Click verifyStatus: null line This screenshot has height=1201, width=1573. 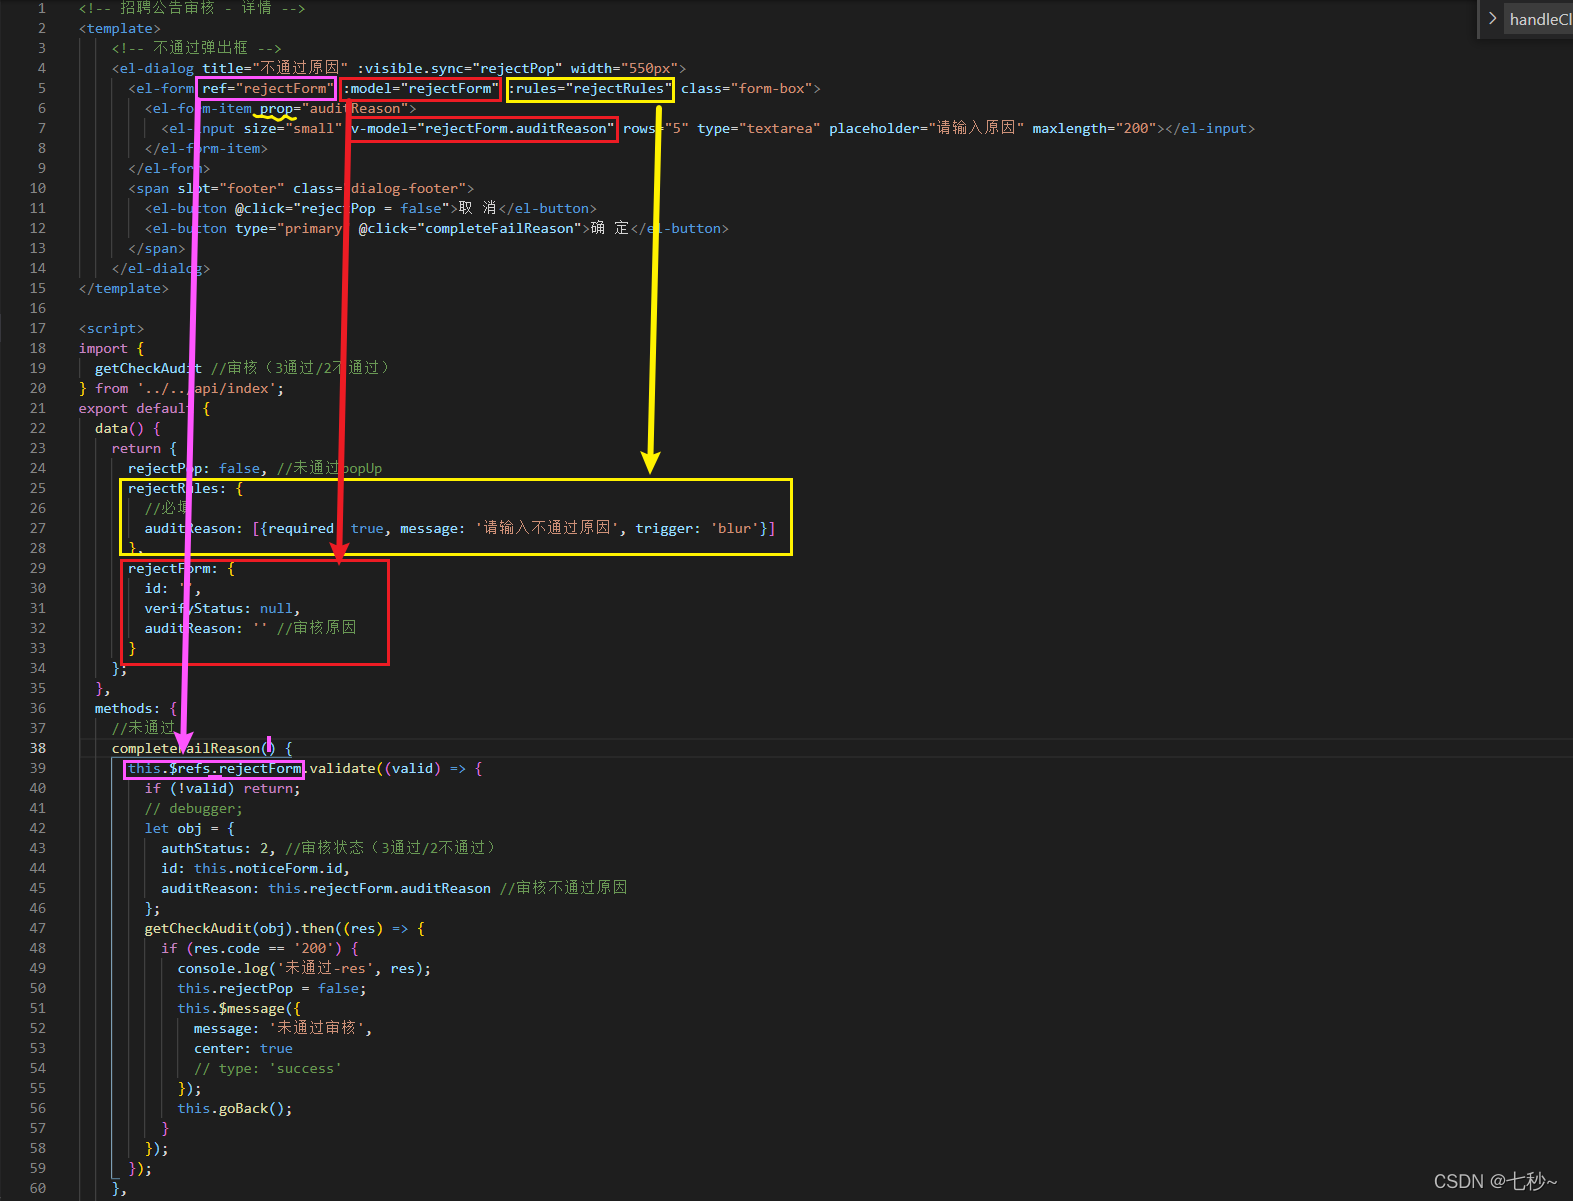click(x=222, y=608)
